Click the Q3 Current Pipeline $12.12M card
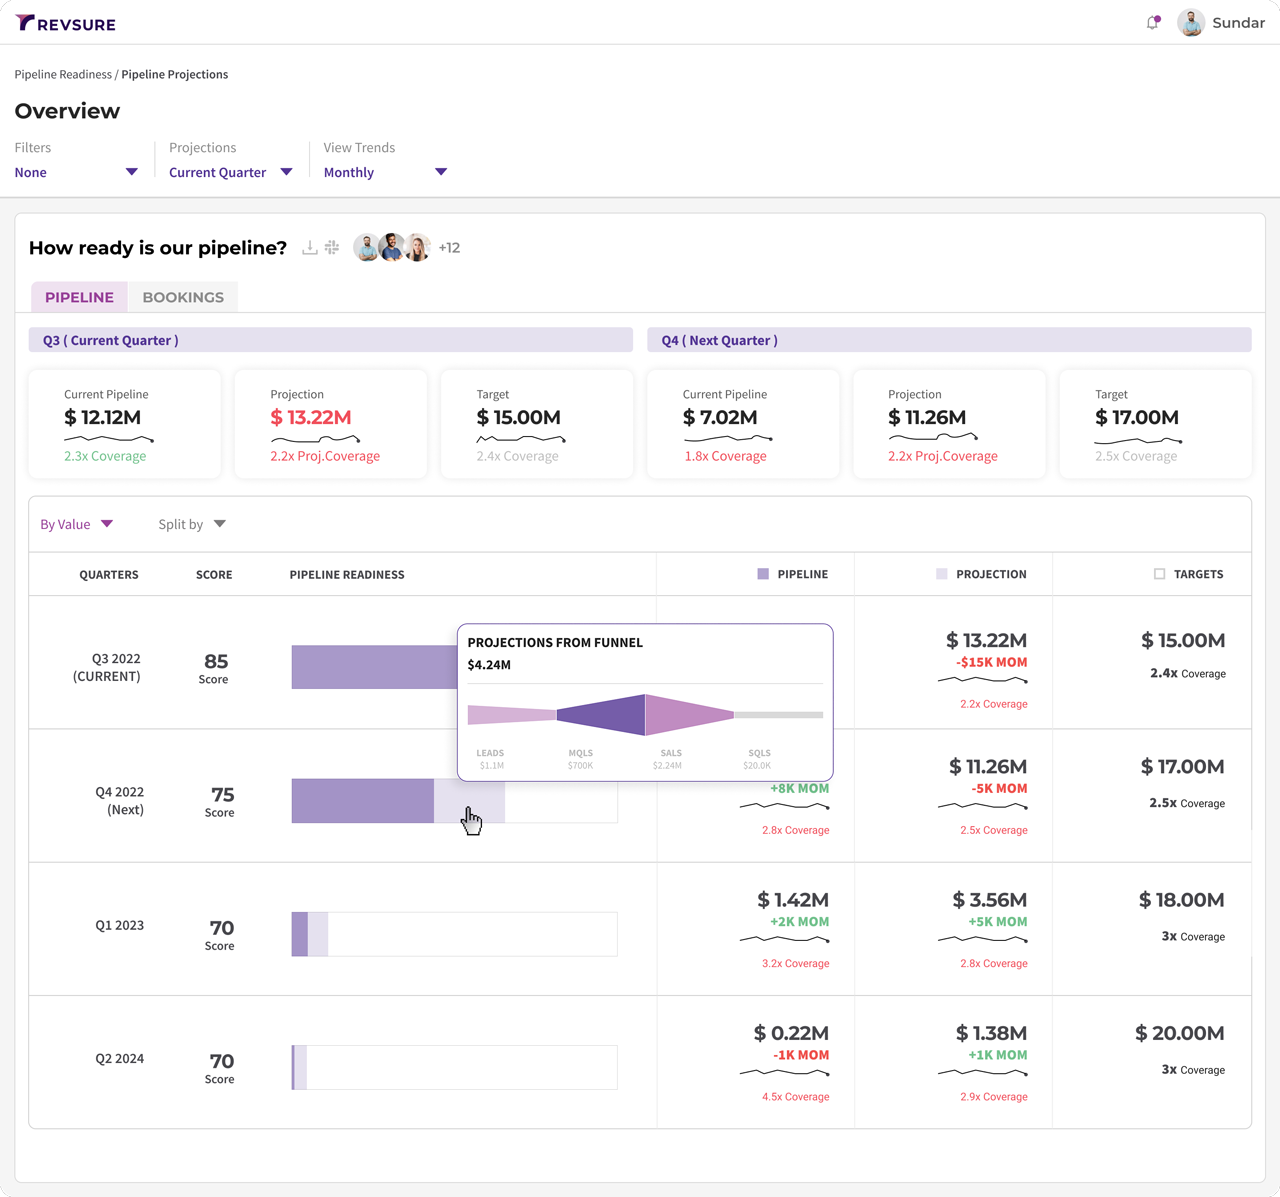1280x1197 pixels. (x=125, y=425)
